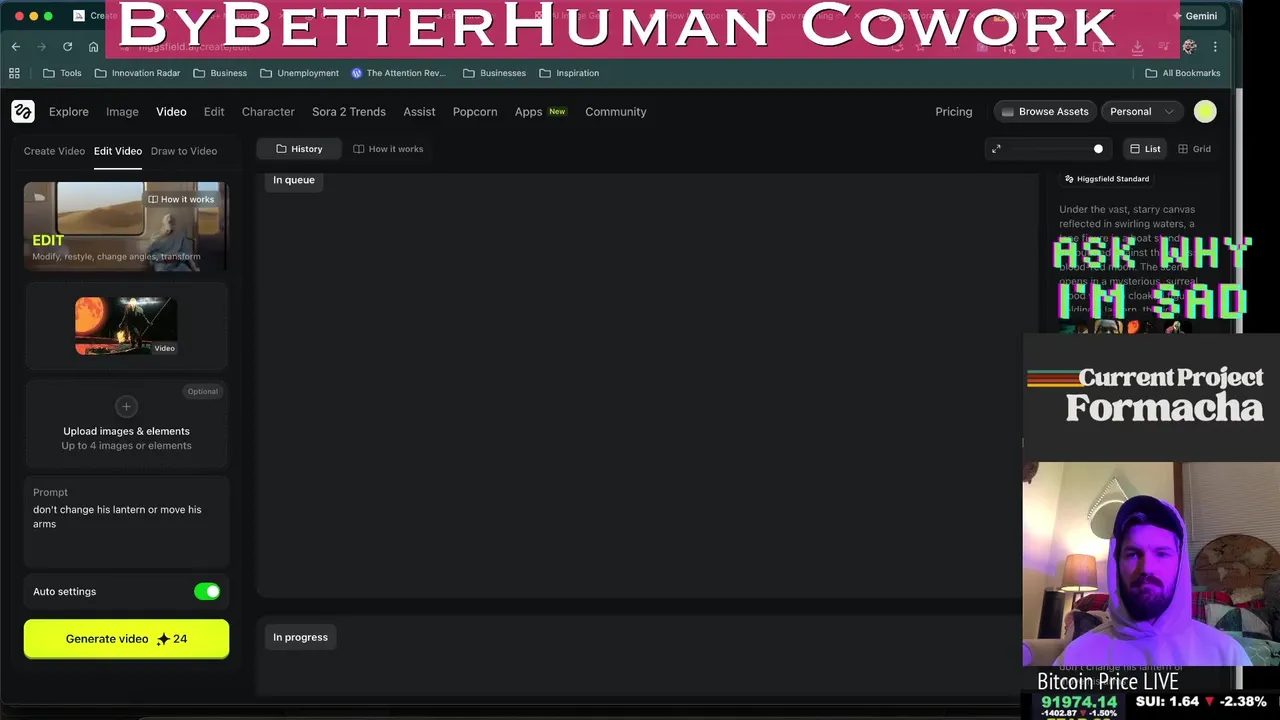Adjust the thumbnail size slider
The image size is (1280, 720).
pos(1056,149)
